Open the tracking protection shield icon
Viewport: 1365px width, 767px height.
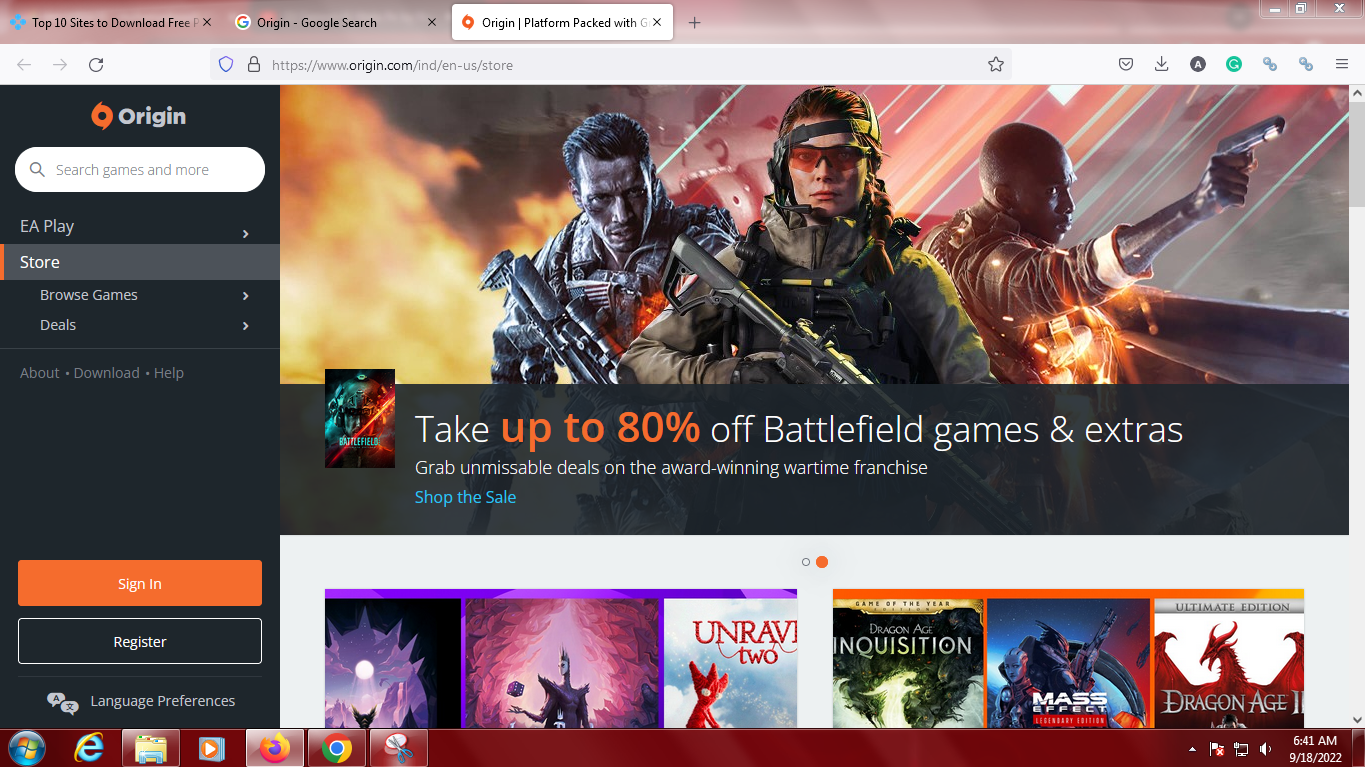pyautogui.click(x=226, y=65)
